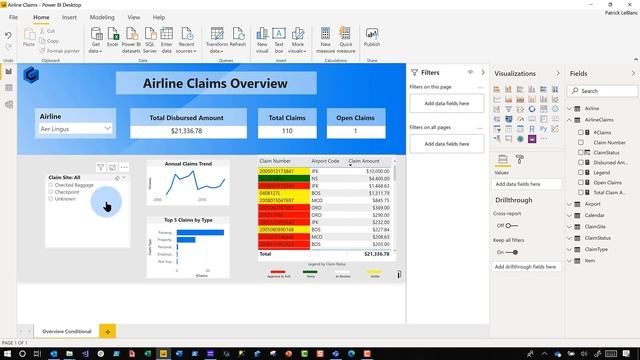The height and width of the screenshot is (360, 640).
Task: Check the Checked Baggage option
Action: tap(51, 185)
